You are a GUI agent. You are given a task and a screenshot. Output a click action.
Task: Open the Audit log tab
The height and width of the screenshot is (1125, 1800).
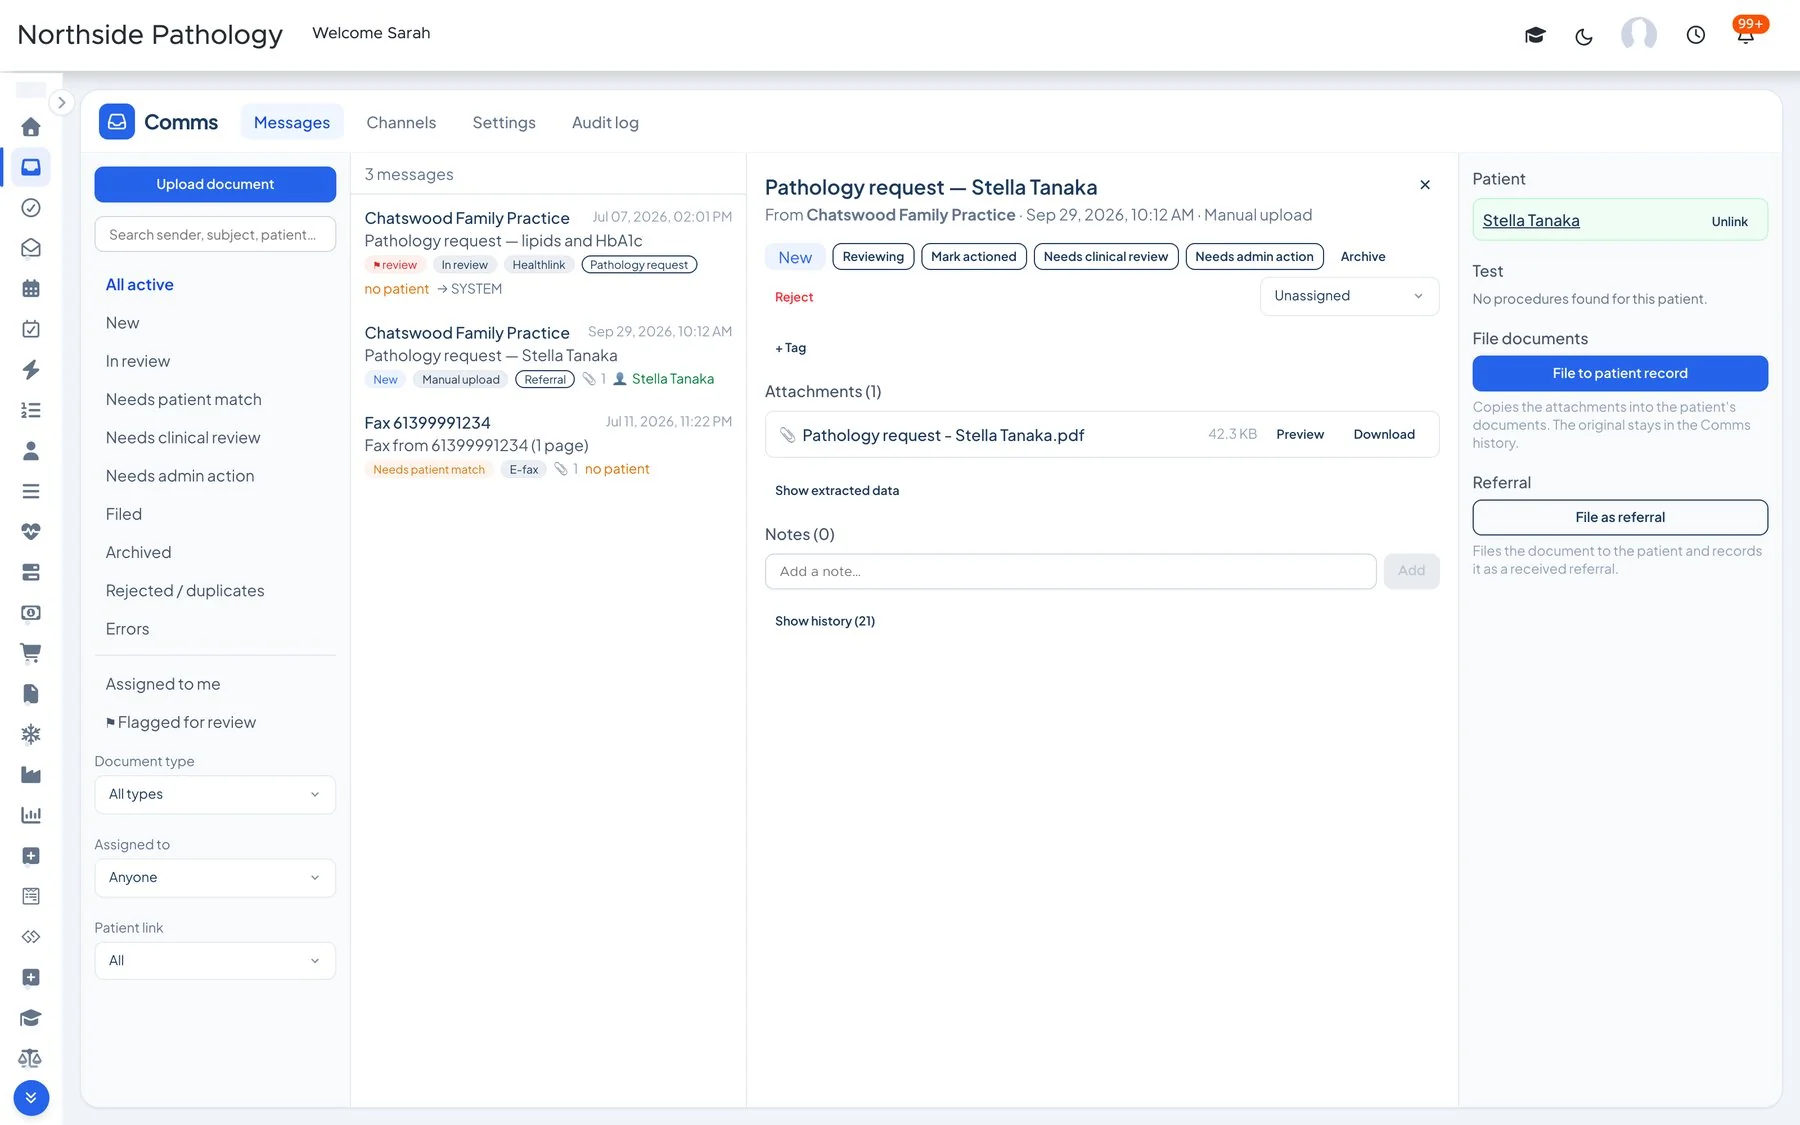click(x=605, y=122)
